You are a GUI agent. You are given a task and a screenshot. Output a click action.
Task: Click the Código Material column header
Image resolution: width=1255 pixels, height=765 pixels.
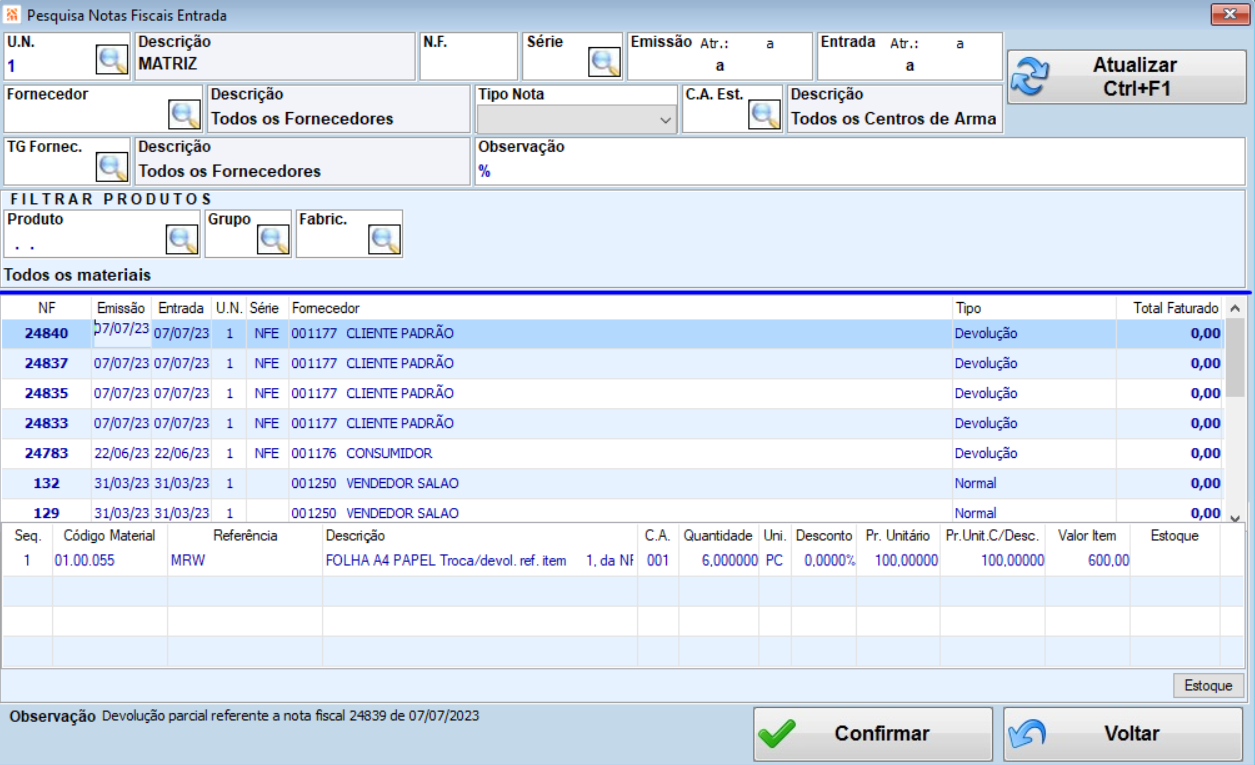[x=110, y=536]
